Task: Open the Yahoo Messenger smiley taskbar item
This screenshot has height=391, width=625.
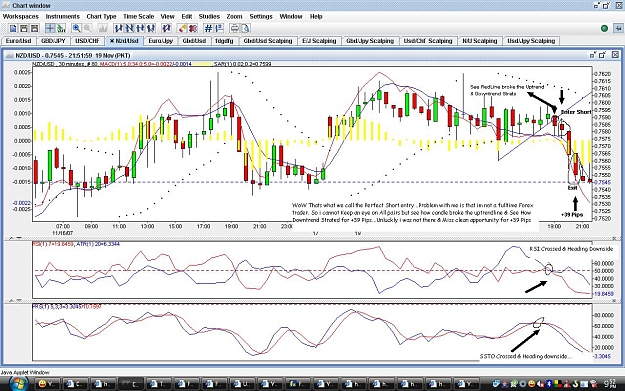Action: point(47,384)
